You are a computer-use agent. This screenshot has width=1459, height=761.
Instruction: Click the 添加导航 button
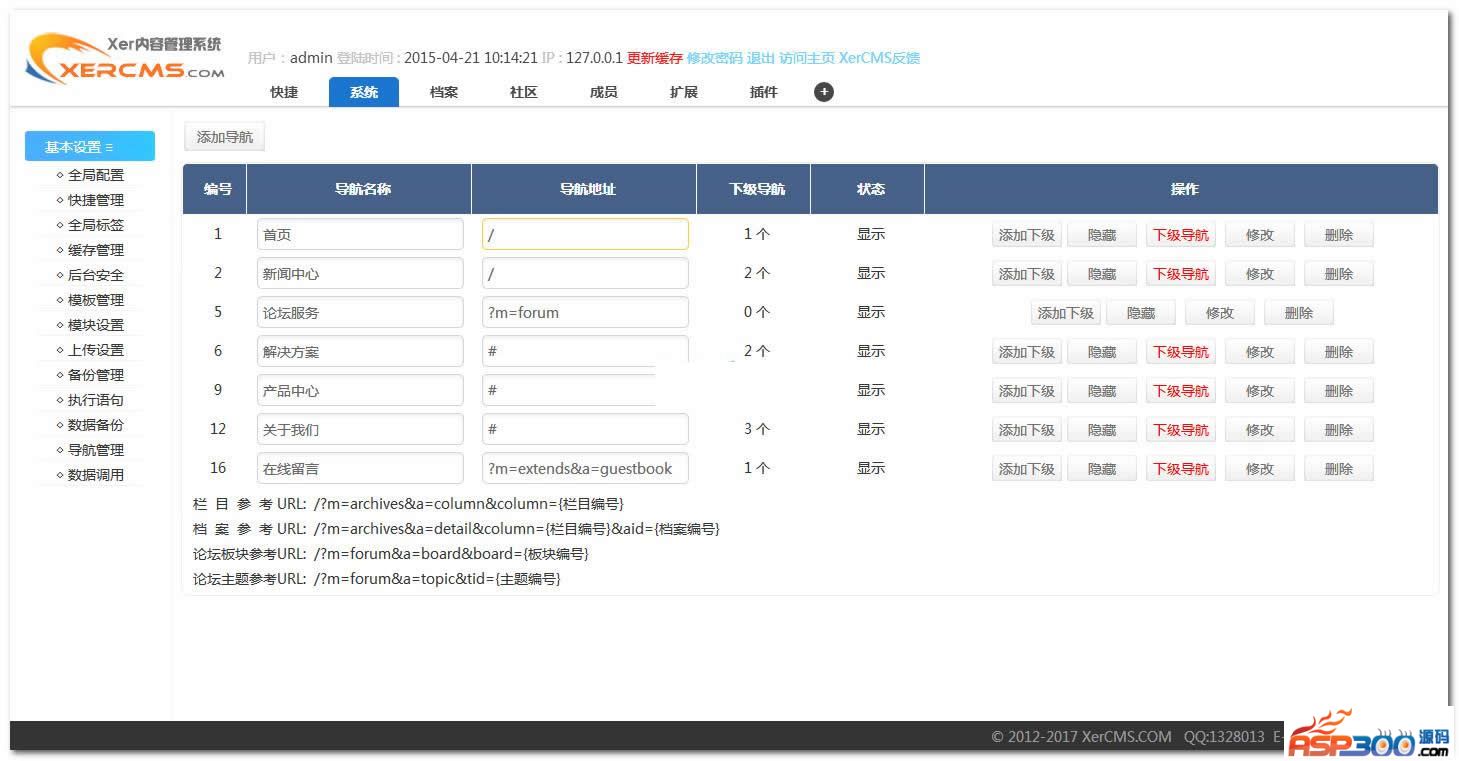[x=224, y=137]
